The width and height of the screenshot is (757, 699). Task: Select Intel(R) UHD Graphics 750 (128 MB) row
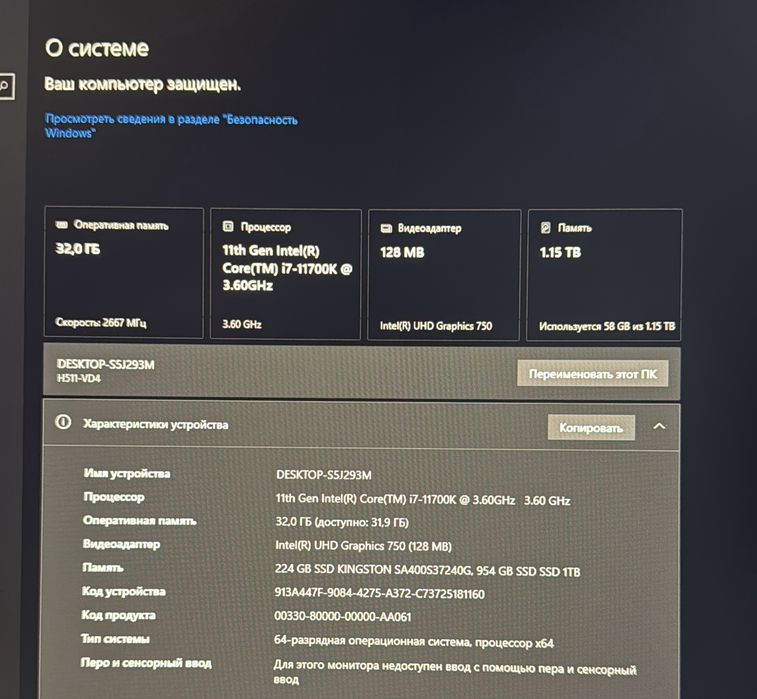click(363, 546)
